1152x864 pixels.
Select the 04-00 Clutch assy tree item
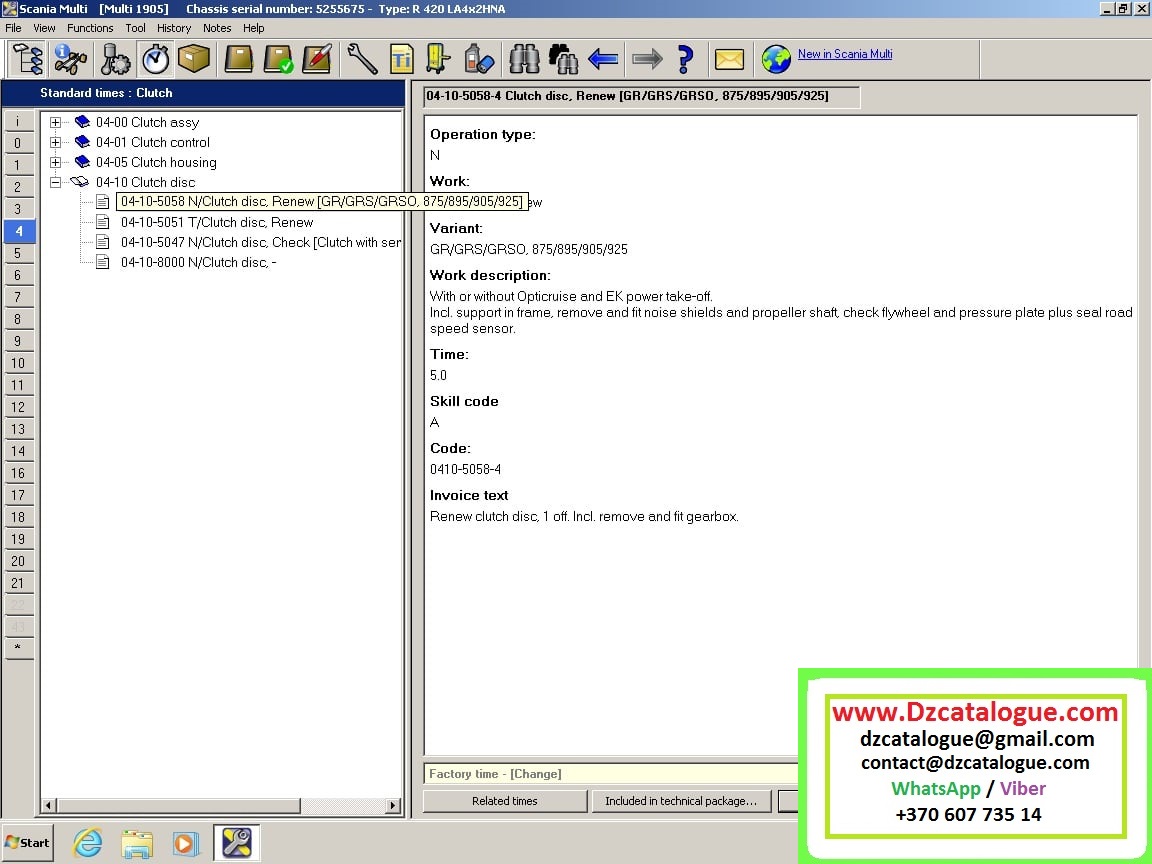[x=147, y=122]
